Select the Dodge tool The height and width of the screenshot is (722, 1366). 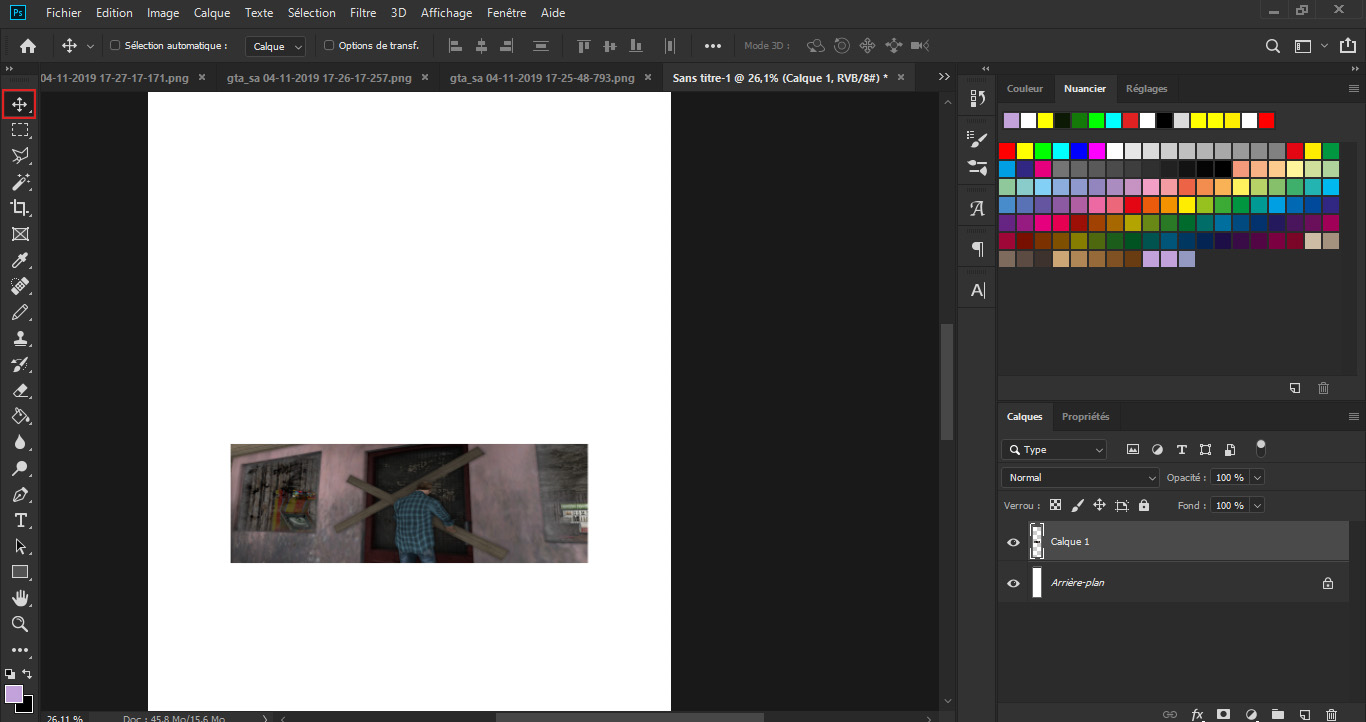click(19, 468)
